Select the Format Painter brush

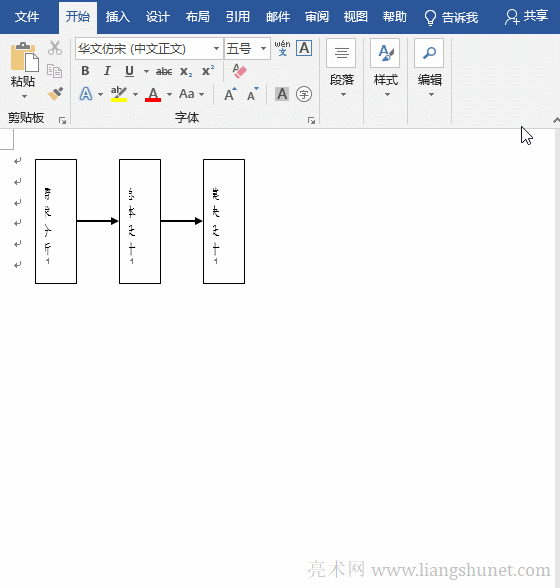click(x=55, y=94)
